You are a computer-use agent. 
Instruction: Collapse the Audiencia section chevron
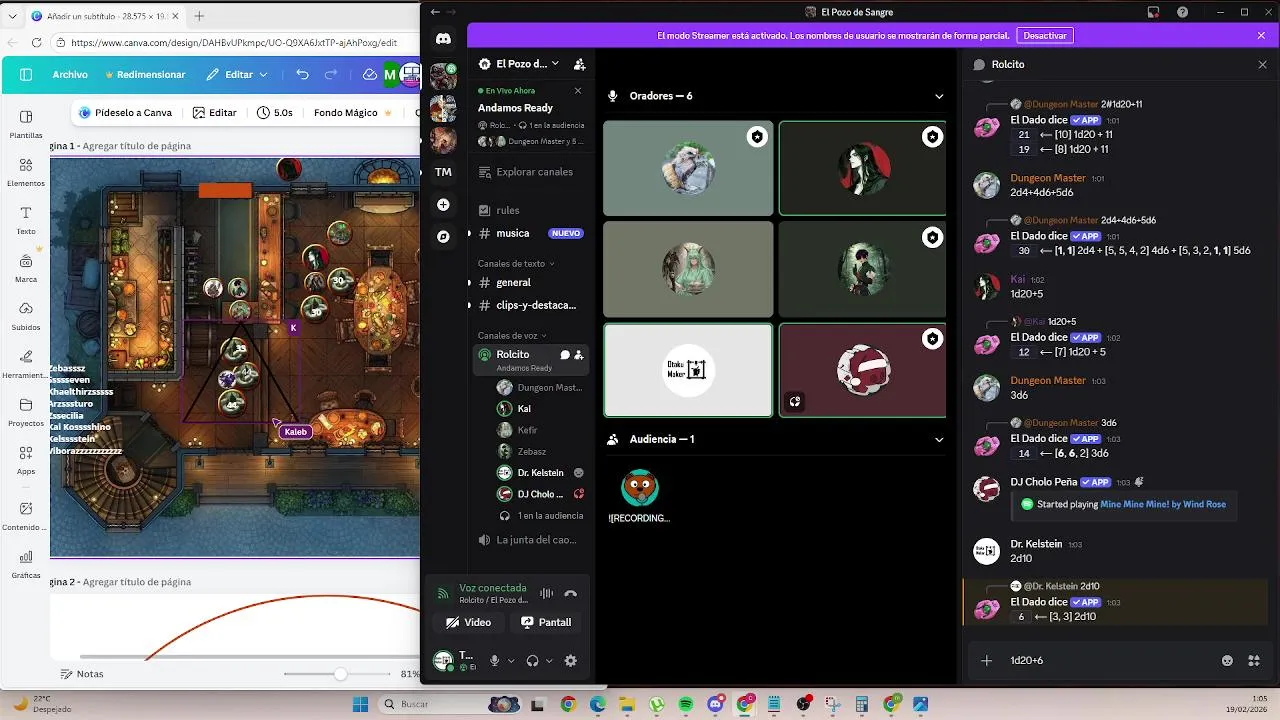point(938,439)
